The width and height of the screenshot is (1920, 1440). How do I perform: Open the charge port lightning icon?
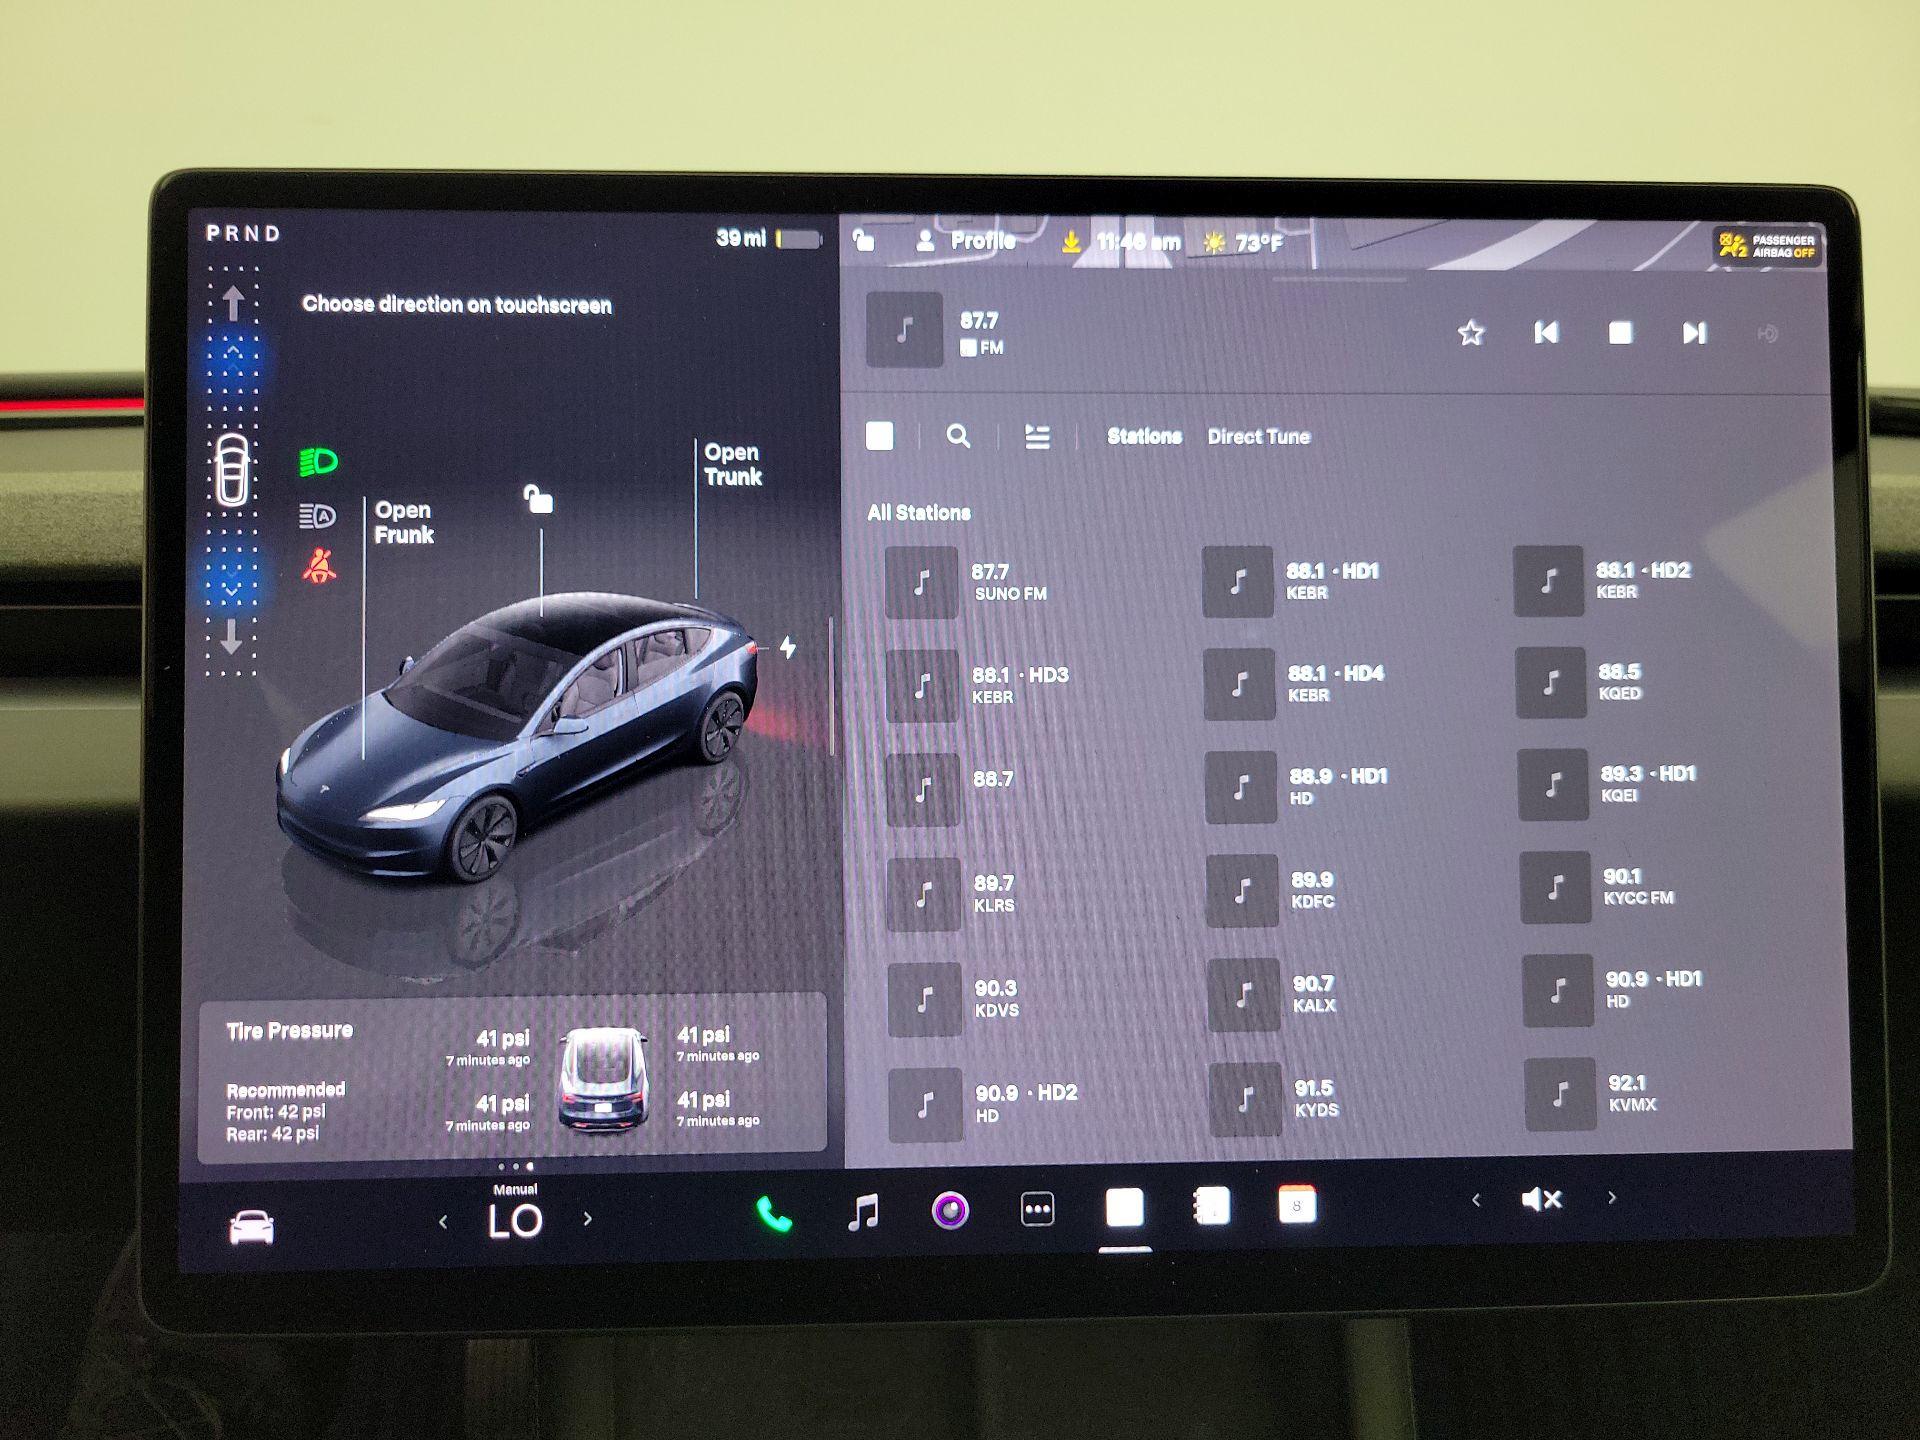(x=788, y=648)
